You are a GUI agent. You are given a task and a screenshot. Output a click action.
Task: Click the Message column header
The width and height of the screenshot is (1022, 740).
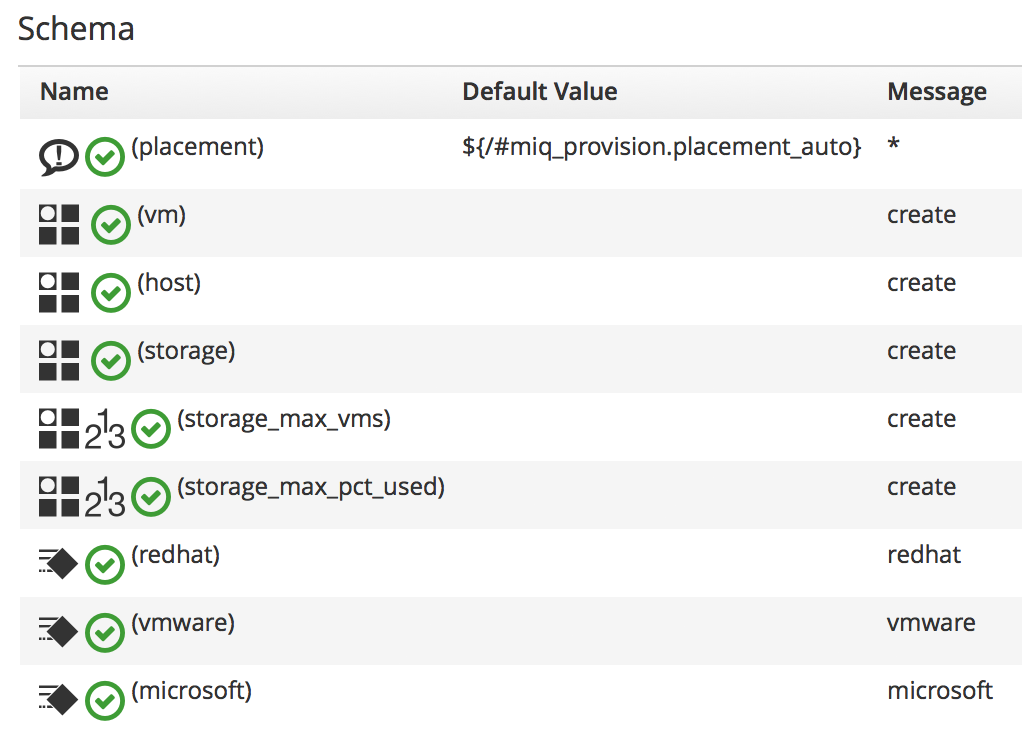click(x=936, y=92)
